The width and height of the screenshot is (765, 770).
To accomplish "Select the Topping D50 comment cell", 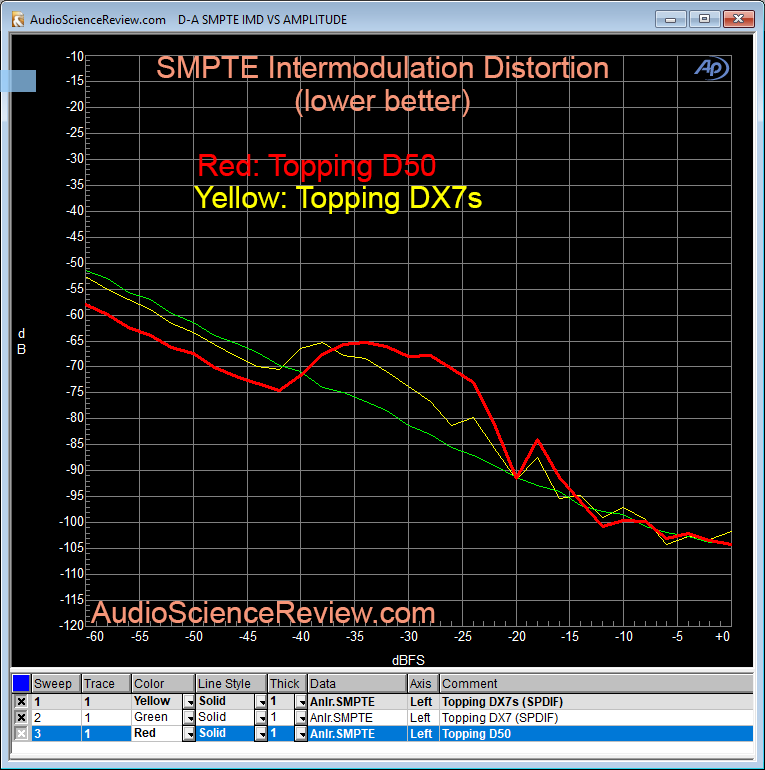I will 596,734.
